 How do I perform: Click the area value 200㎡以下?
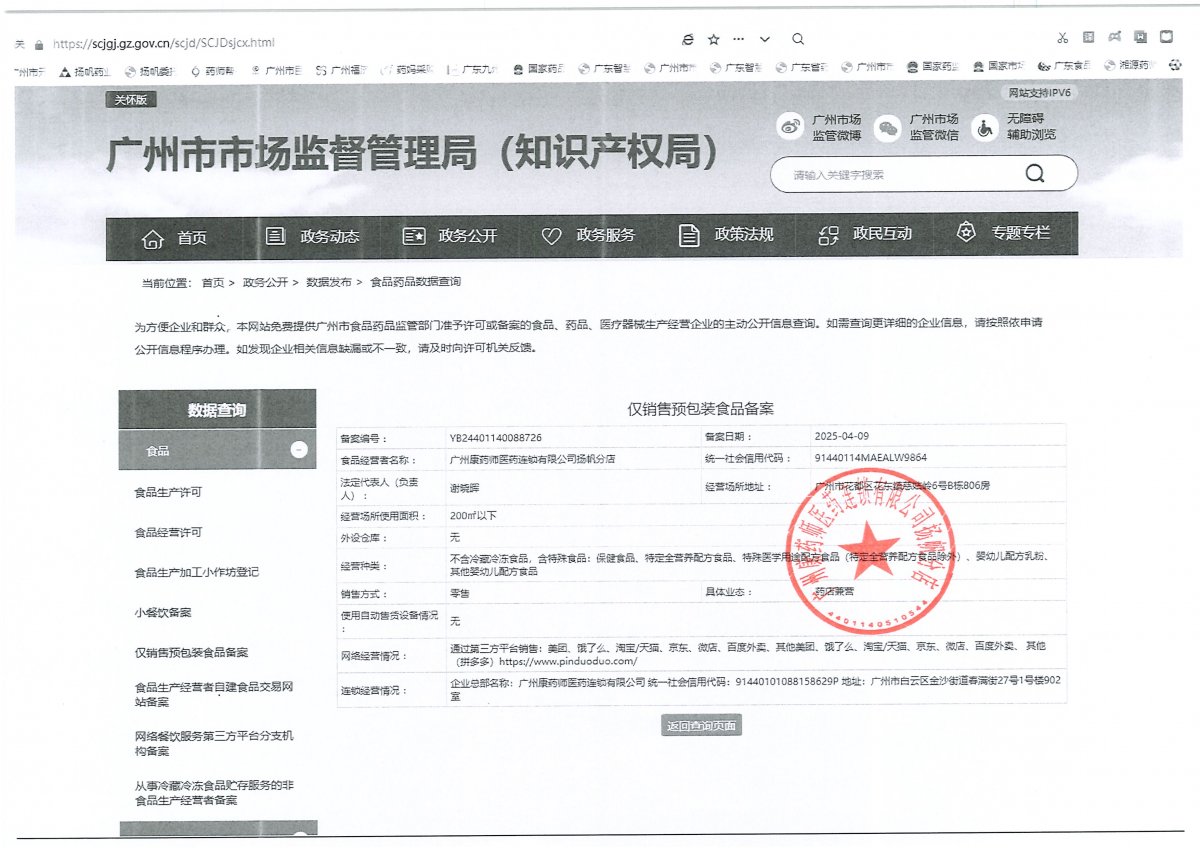coord(473,515)
